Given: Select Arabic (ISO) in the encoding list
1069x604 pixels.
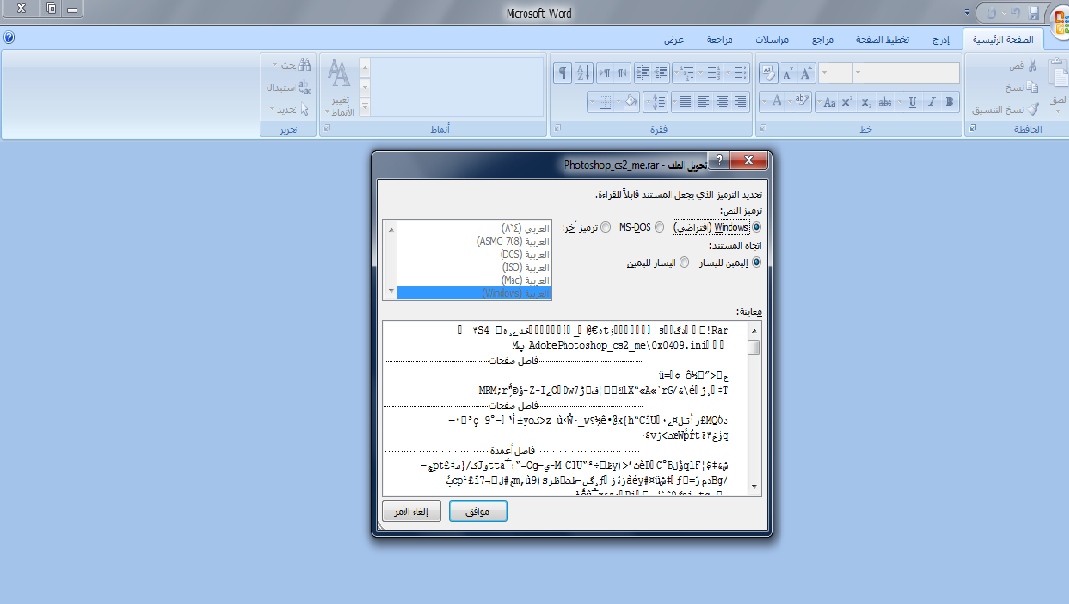Looking at the screenshot, I should pos(473,267).
